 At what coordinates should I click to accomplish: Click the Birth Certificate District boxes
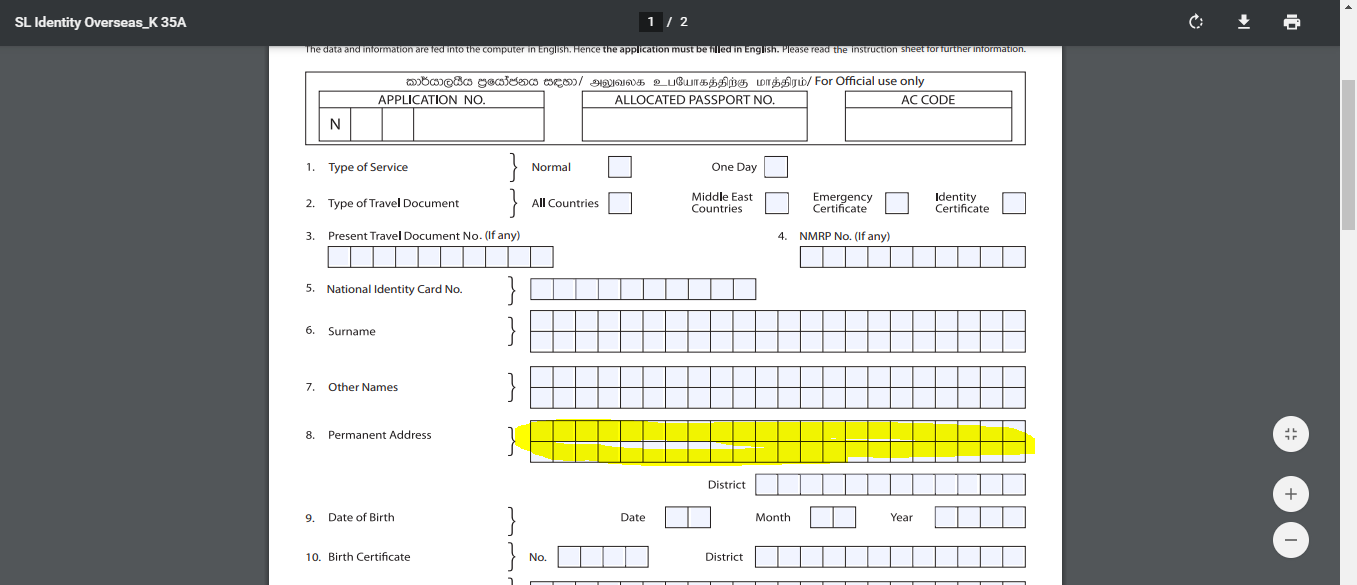tap(890, 557)
